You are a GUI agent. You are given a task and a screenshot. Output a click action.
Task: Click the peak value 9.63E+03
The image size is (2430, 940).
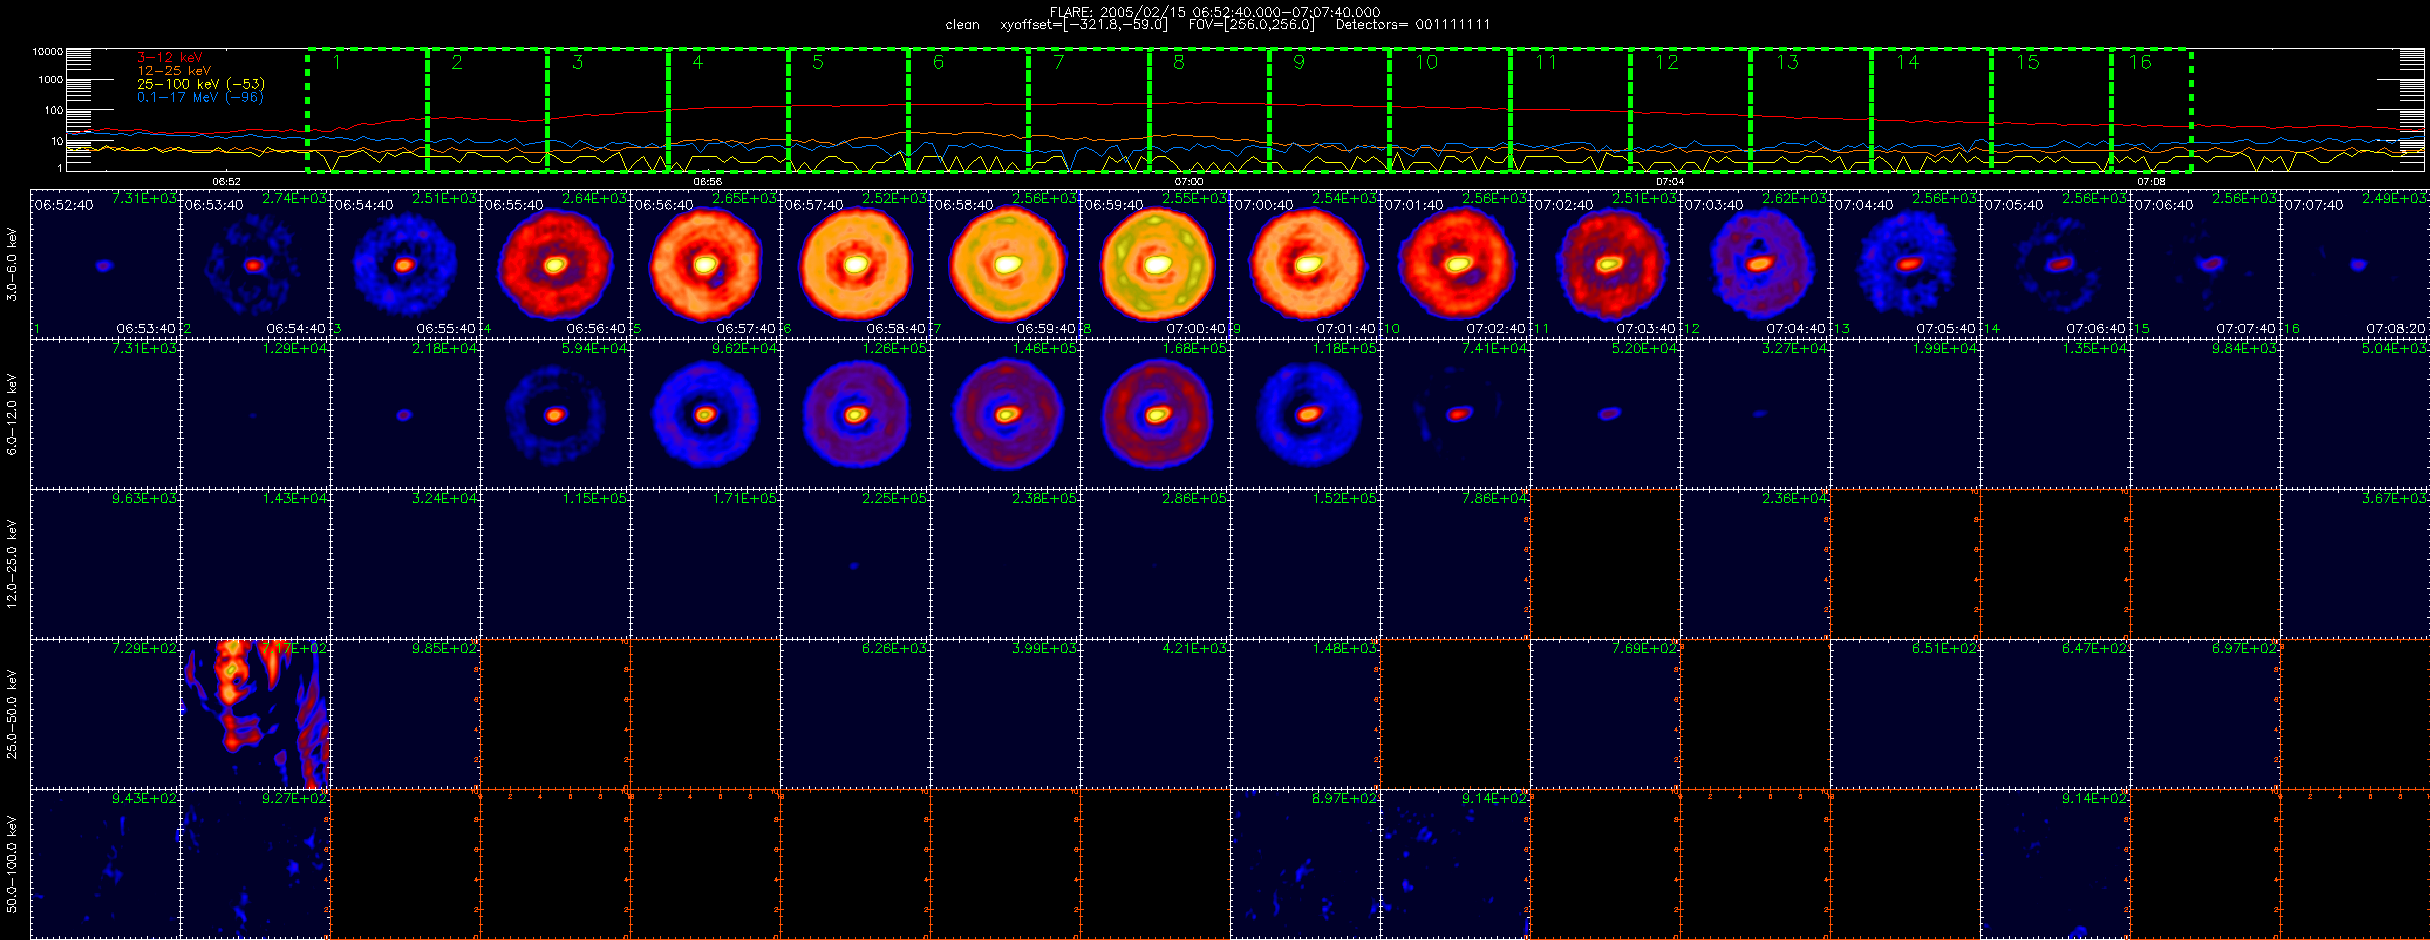(145, 498)
